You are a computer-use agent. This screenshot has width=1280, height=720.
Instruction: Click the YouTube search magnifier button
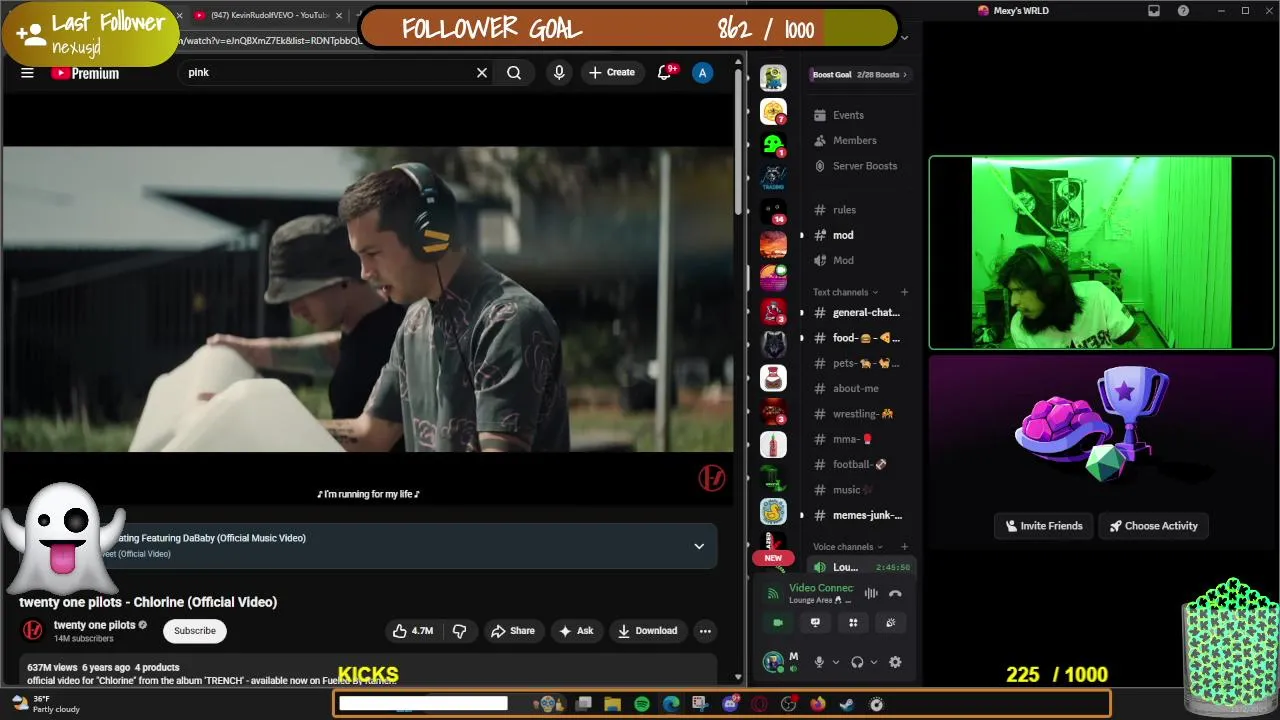pos(514,72)
